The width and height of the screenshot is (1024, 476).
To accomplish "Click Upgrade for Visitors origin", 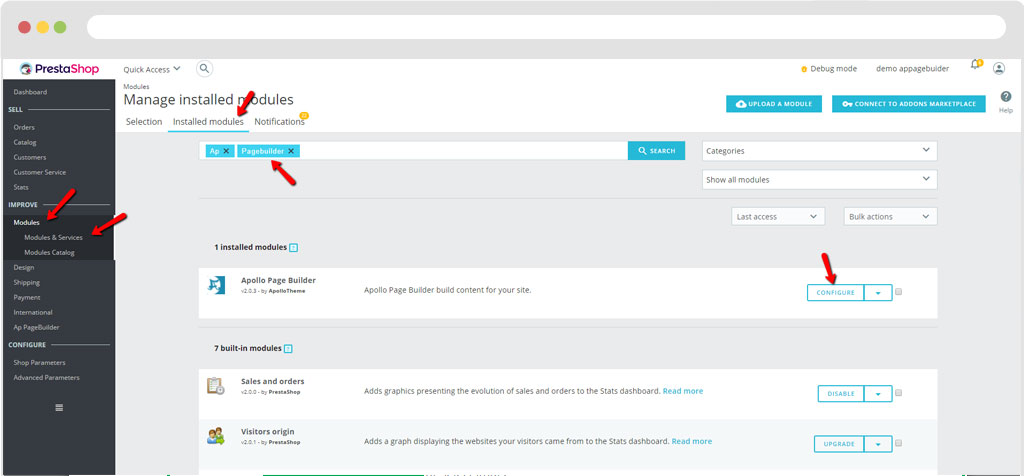I will (x=839, y=444).
